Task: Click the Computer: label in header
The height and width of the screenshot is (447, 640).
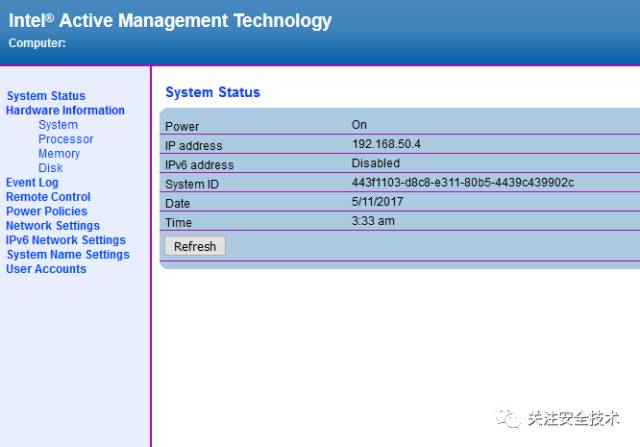Action: click(37, 43)
